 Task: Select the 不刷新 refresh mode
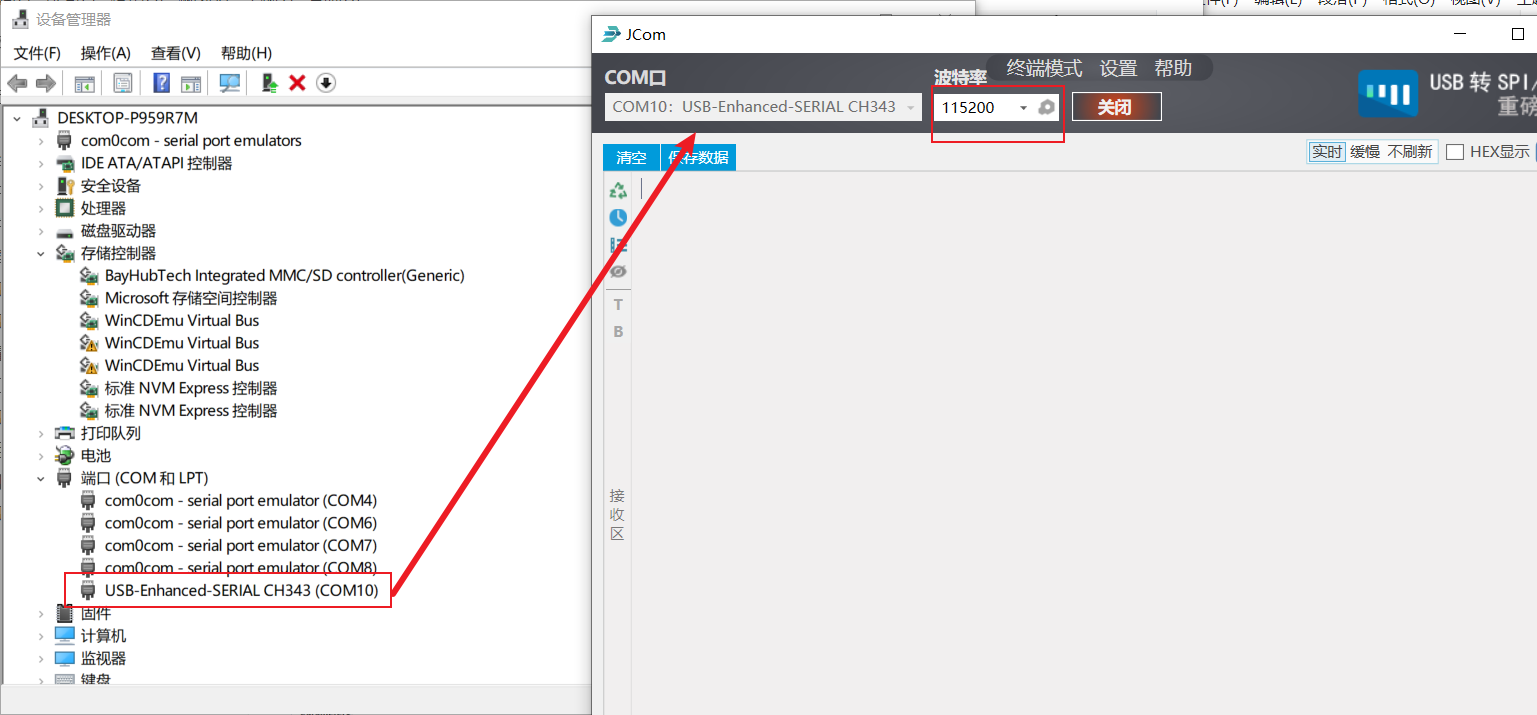coord(1409,152)
